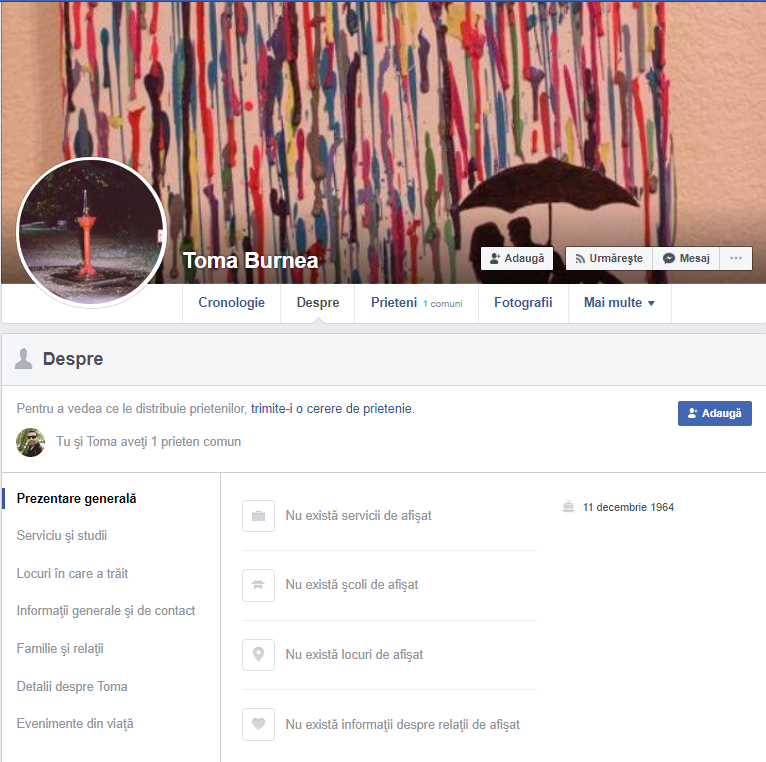Open Locuri în care a trăit section
Viewport: 766px width, 762px height.
click(x=72, y=573)
